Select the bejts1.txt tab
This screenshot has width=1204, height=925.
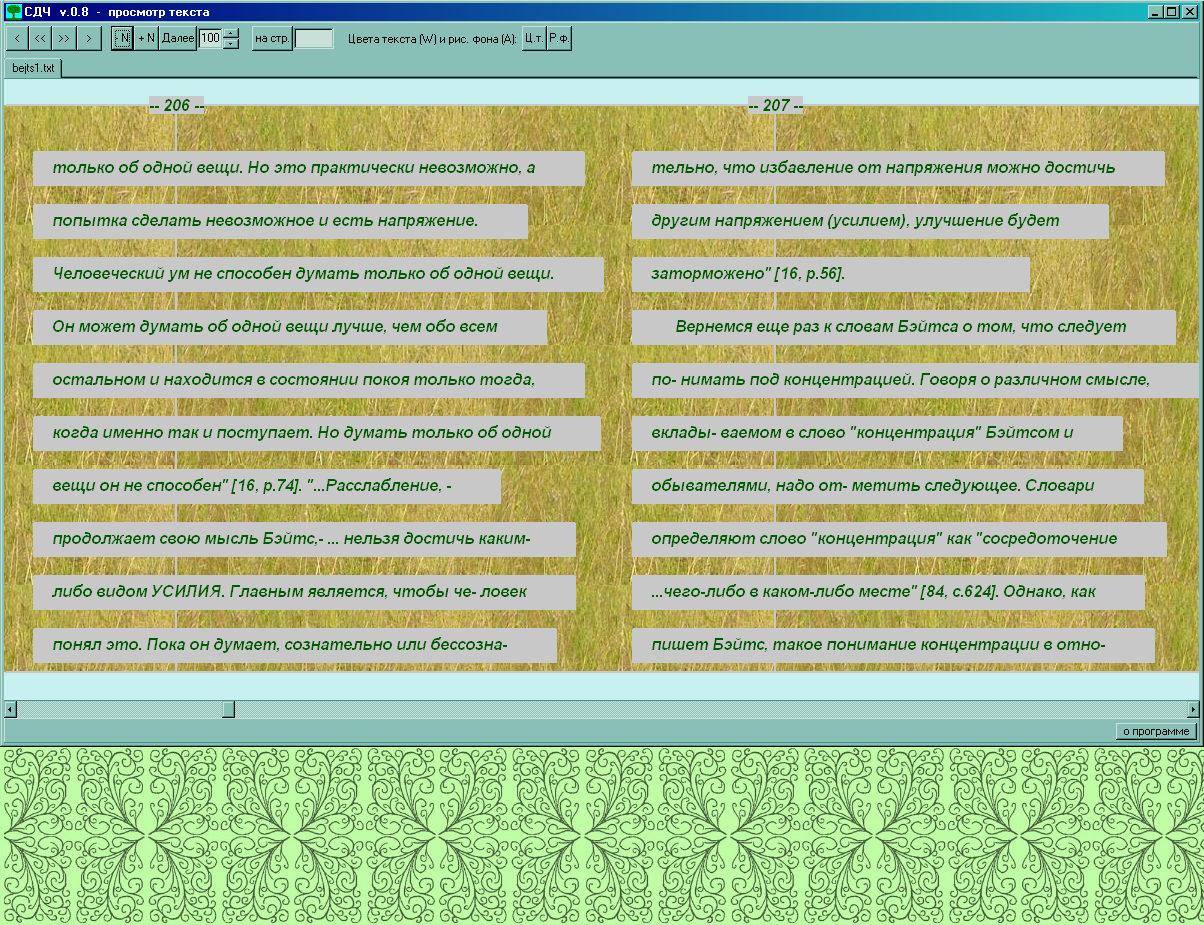(34, 68)
